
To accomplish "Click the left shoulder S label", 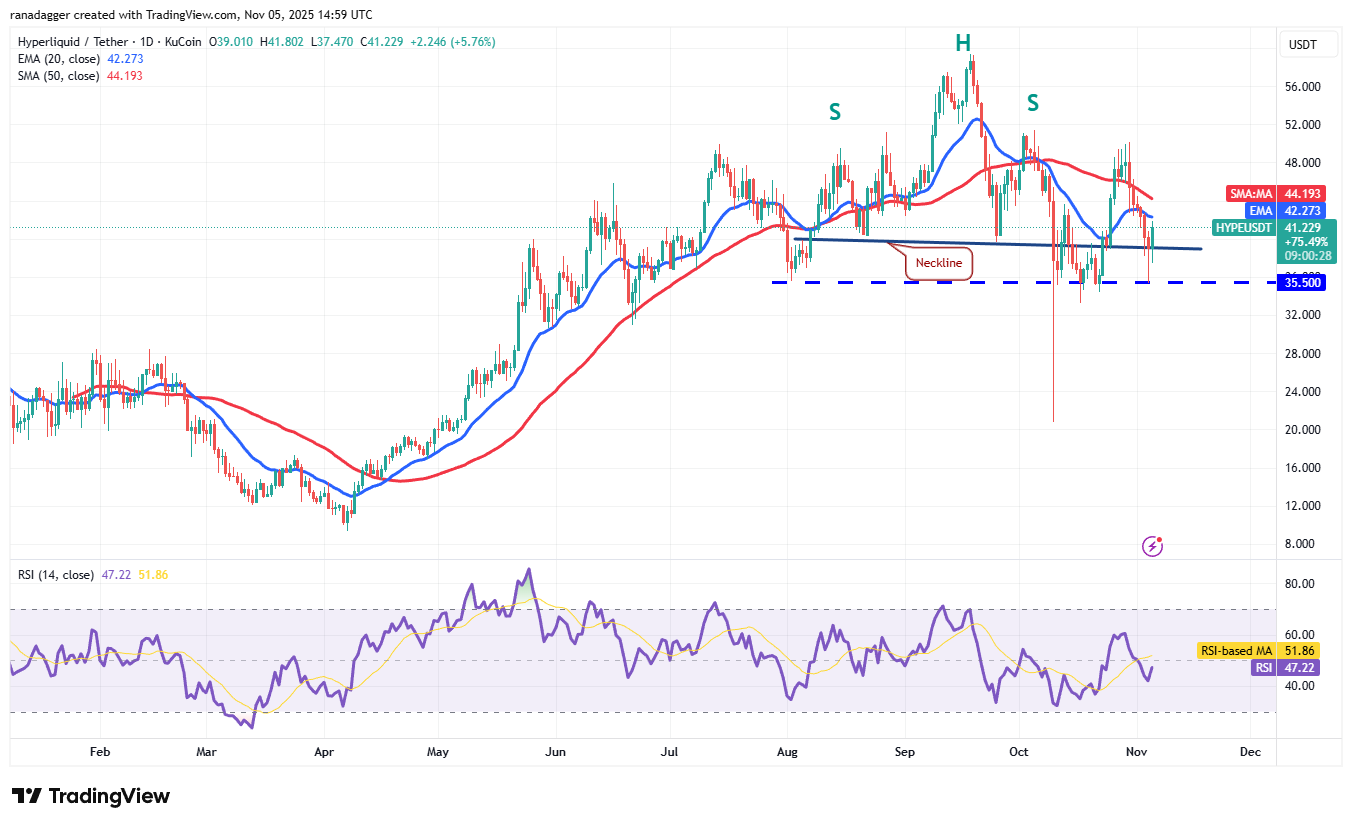I will click(x=834, y=112).
